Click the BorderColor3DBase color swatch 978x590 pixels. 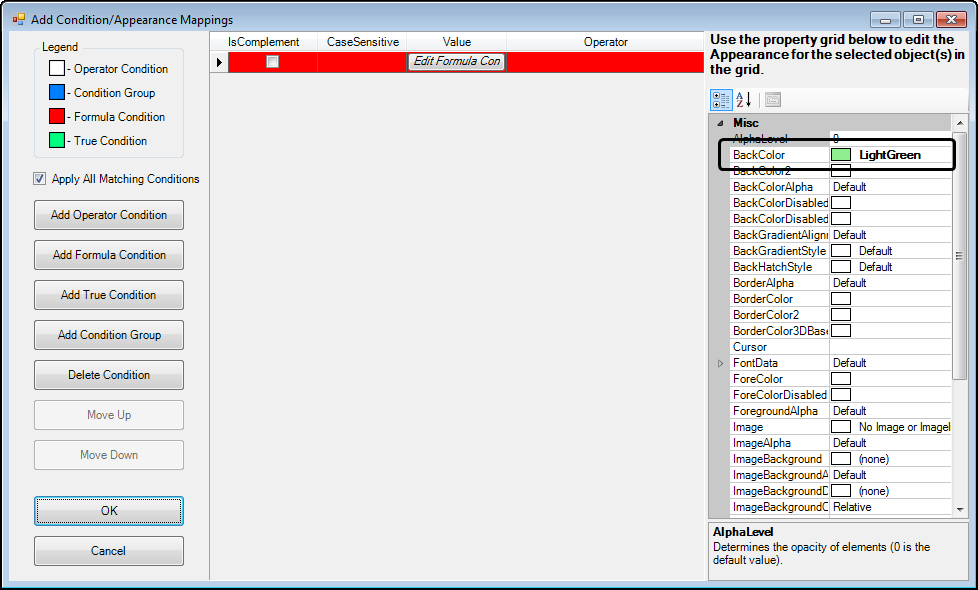tap(841, 331)
